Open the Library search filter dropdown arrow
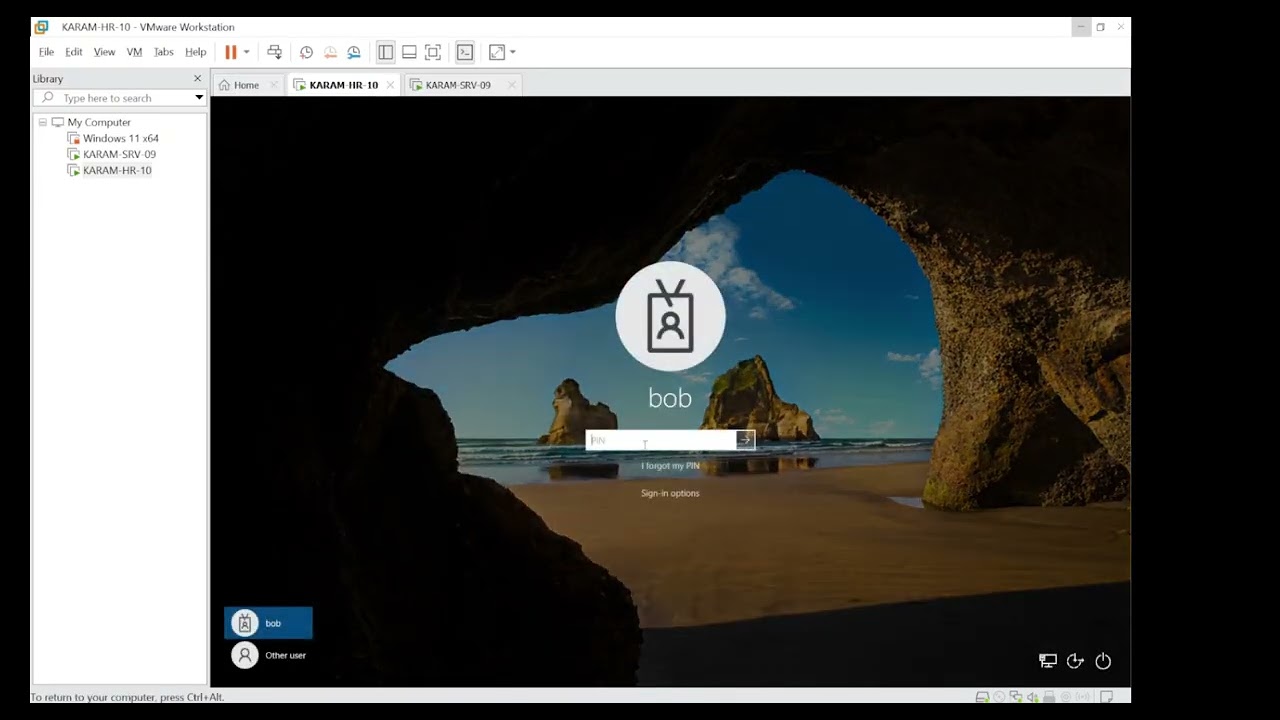Viewport: 1280px width, 720px height. point(199,98)
